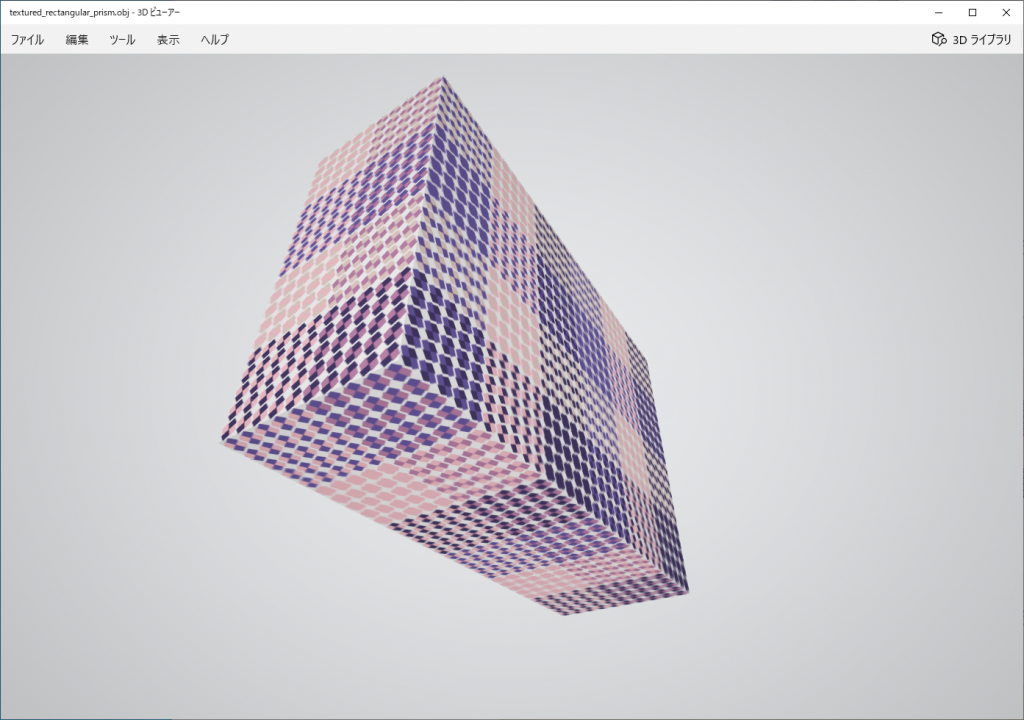Open the 表示 menu
The width and height of the screenshot is (1024, 720).
click(x=168, y=39)
